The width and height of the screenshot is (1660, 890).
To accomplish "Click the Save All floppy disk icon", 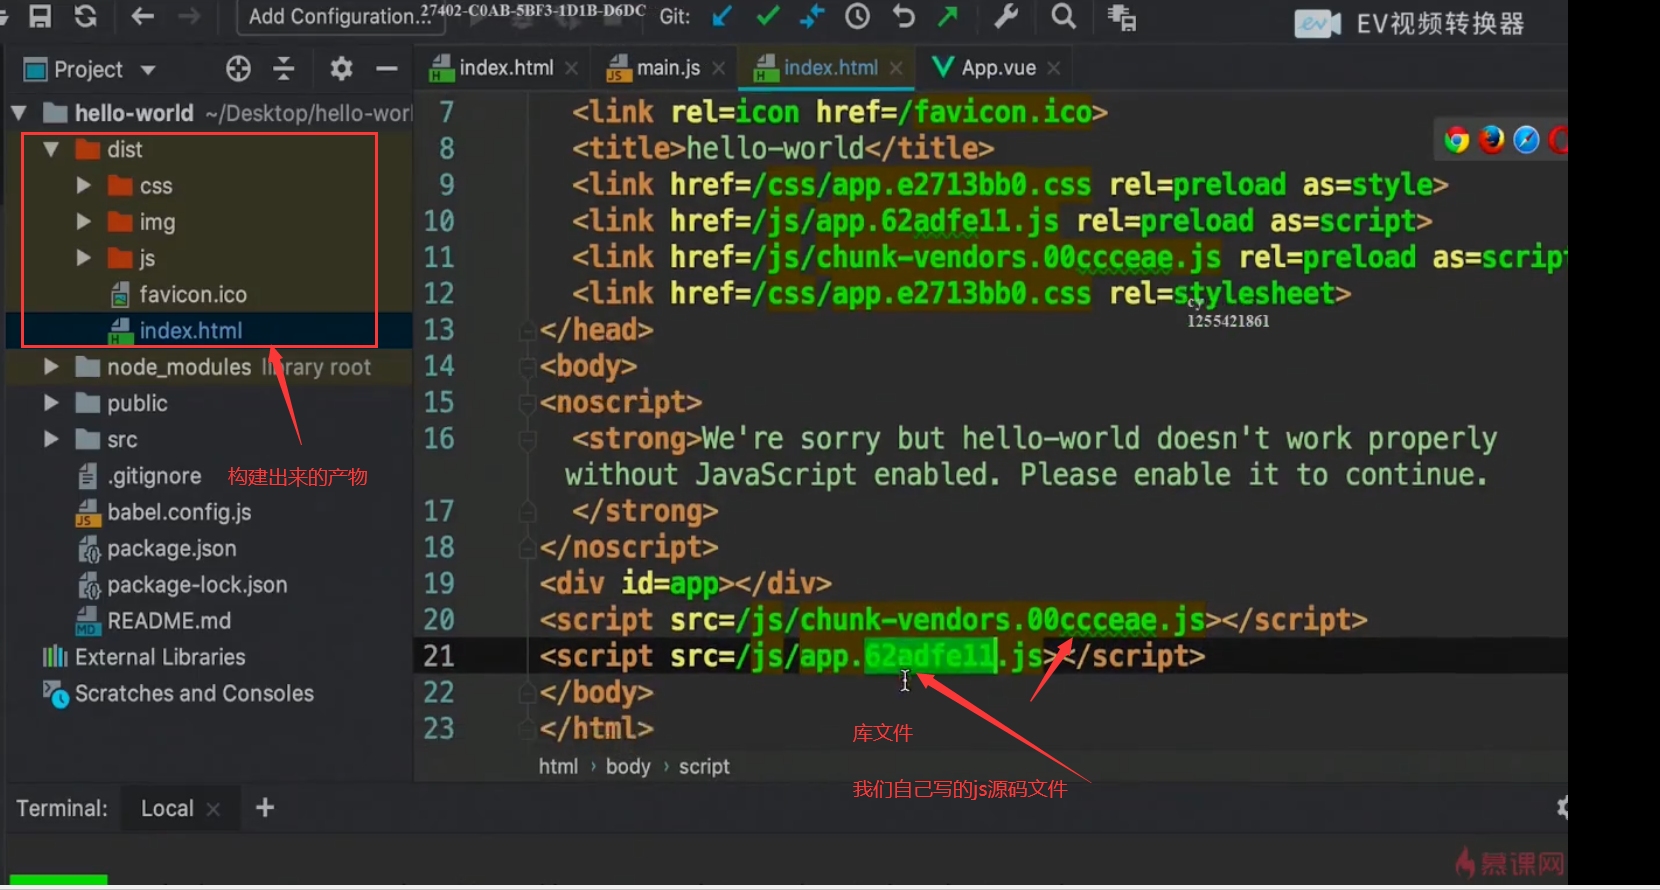I will click(40, 15).
